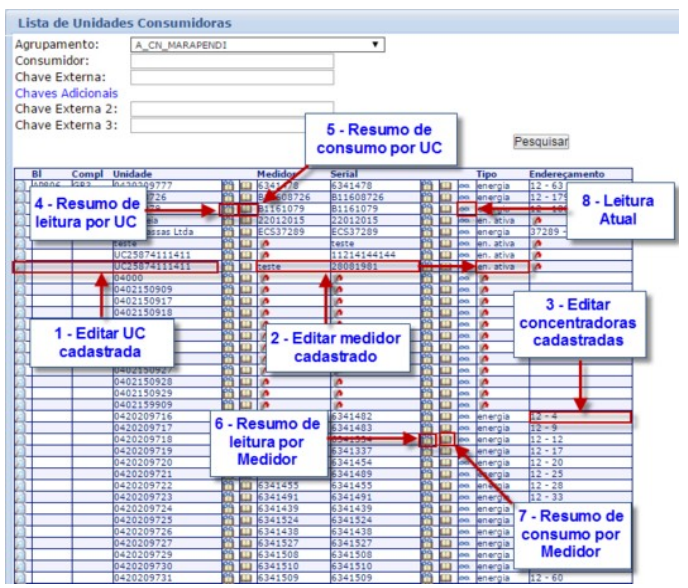The image size is (688, 588).
Task: Click meter reading summary icon for serial 6341524
Action: (x=427, y=519)
